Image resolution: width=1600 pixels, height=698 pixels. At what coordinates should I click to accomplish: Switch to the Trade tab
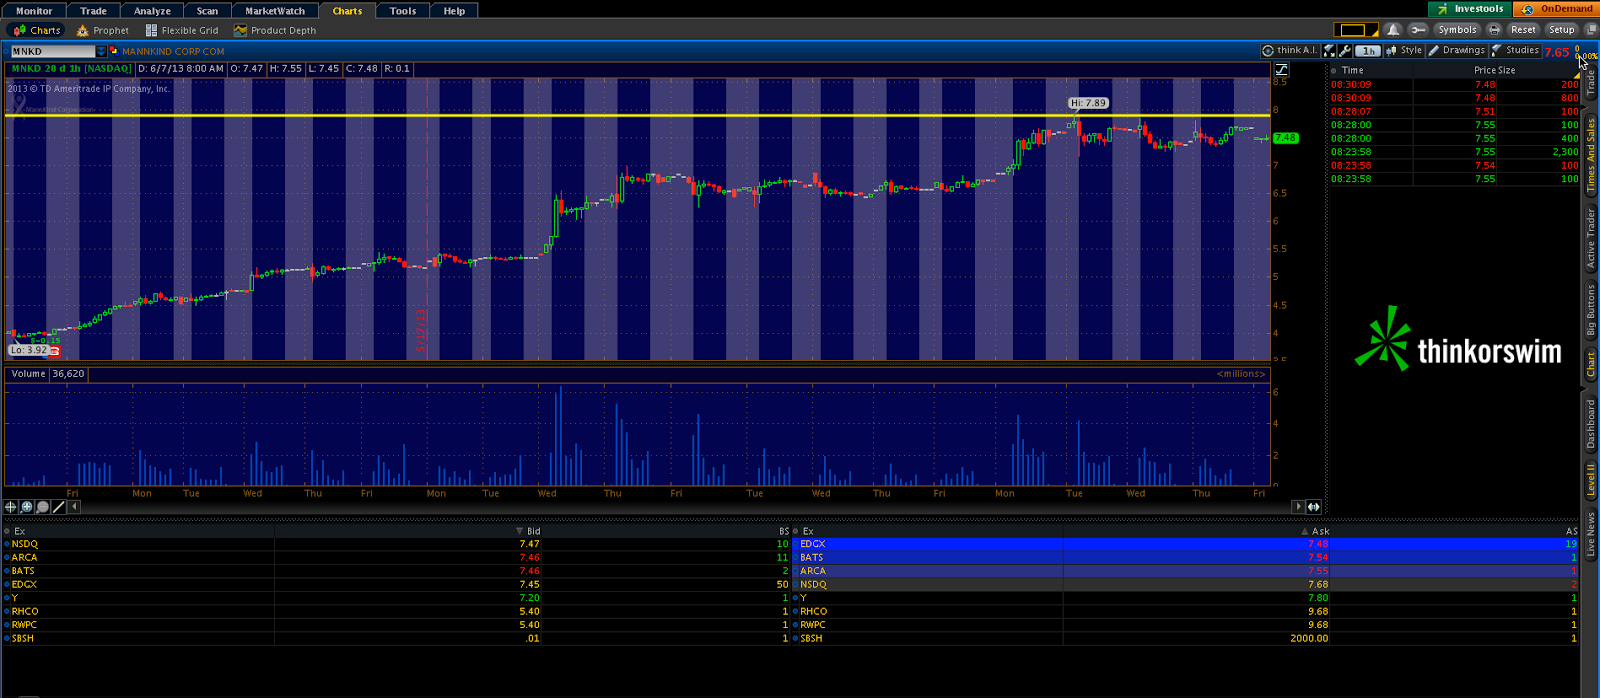pyautogui.click(x=93, y=11)
